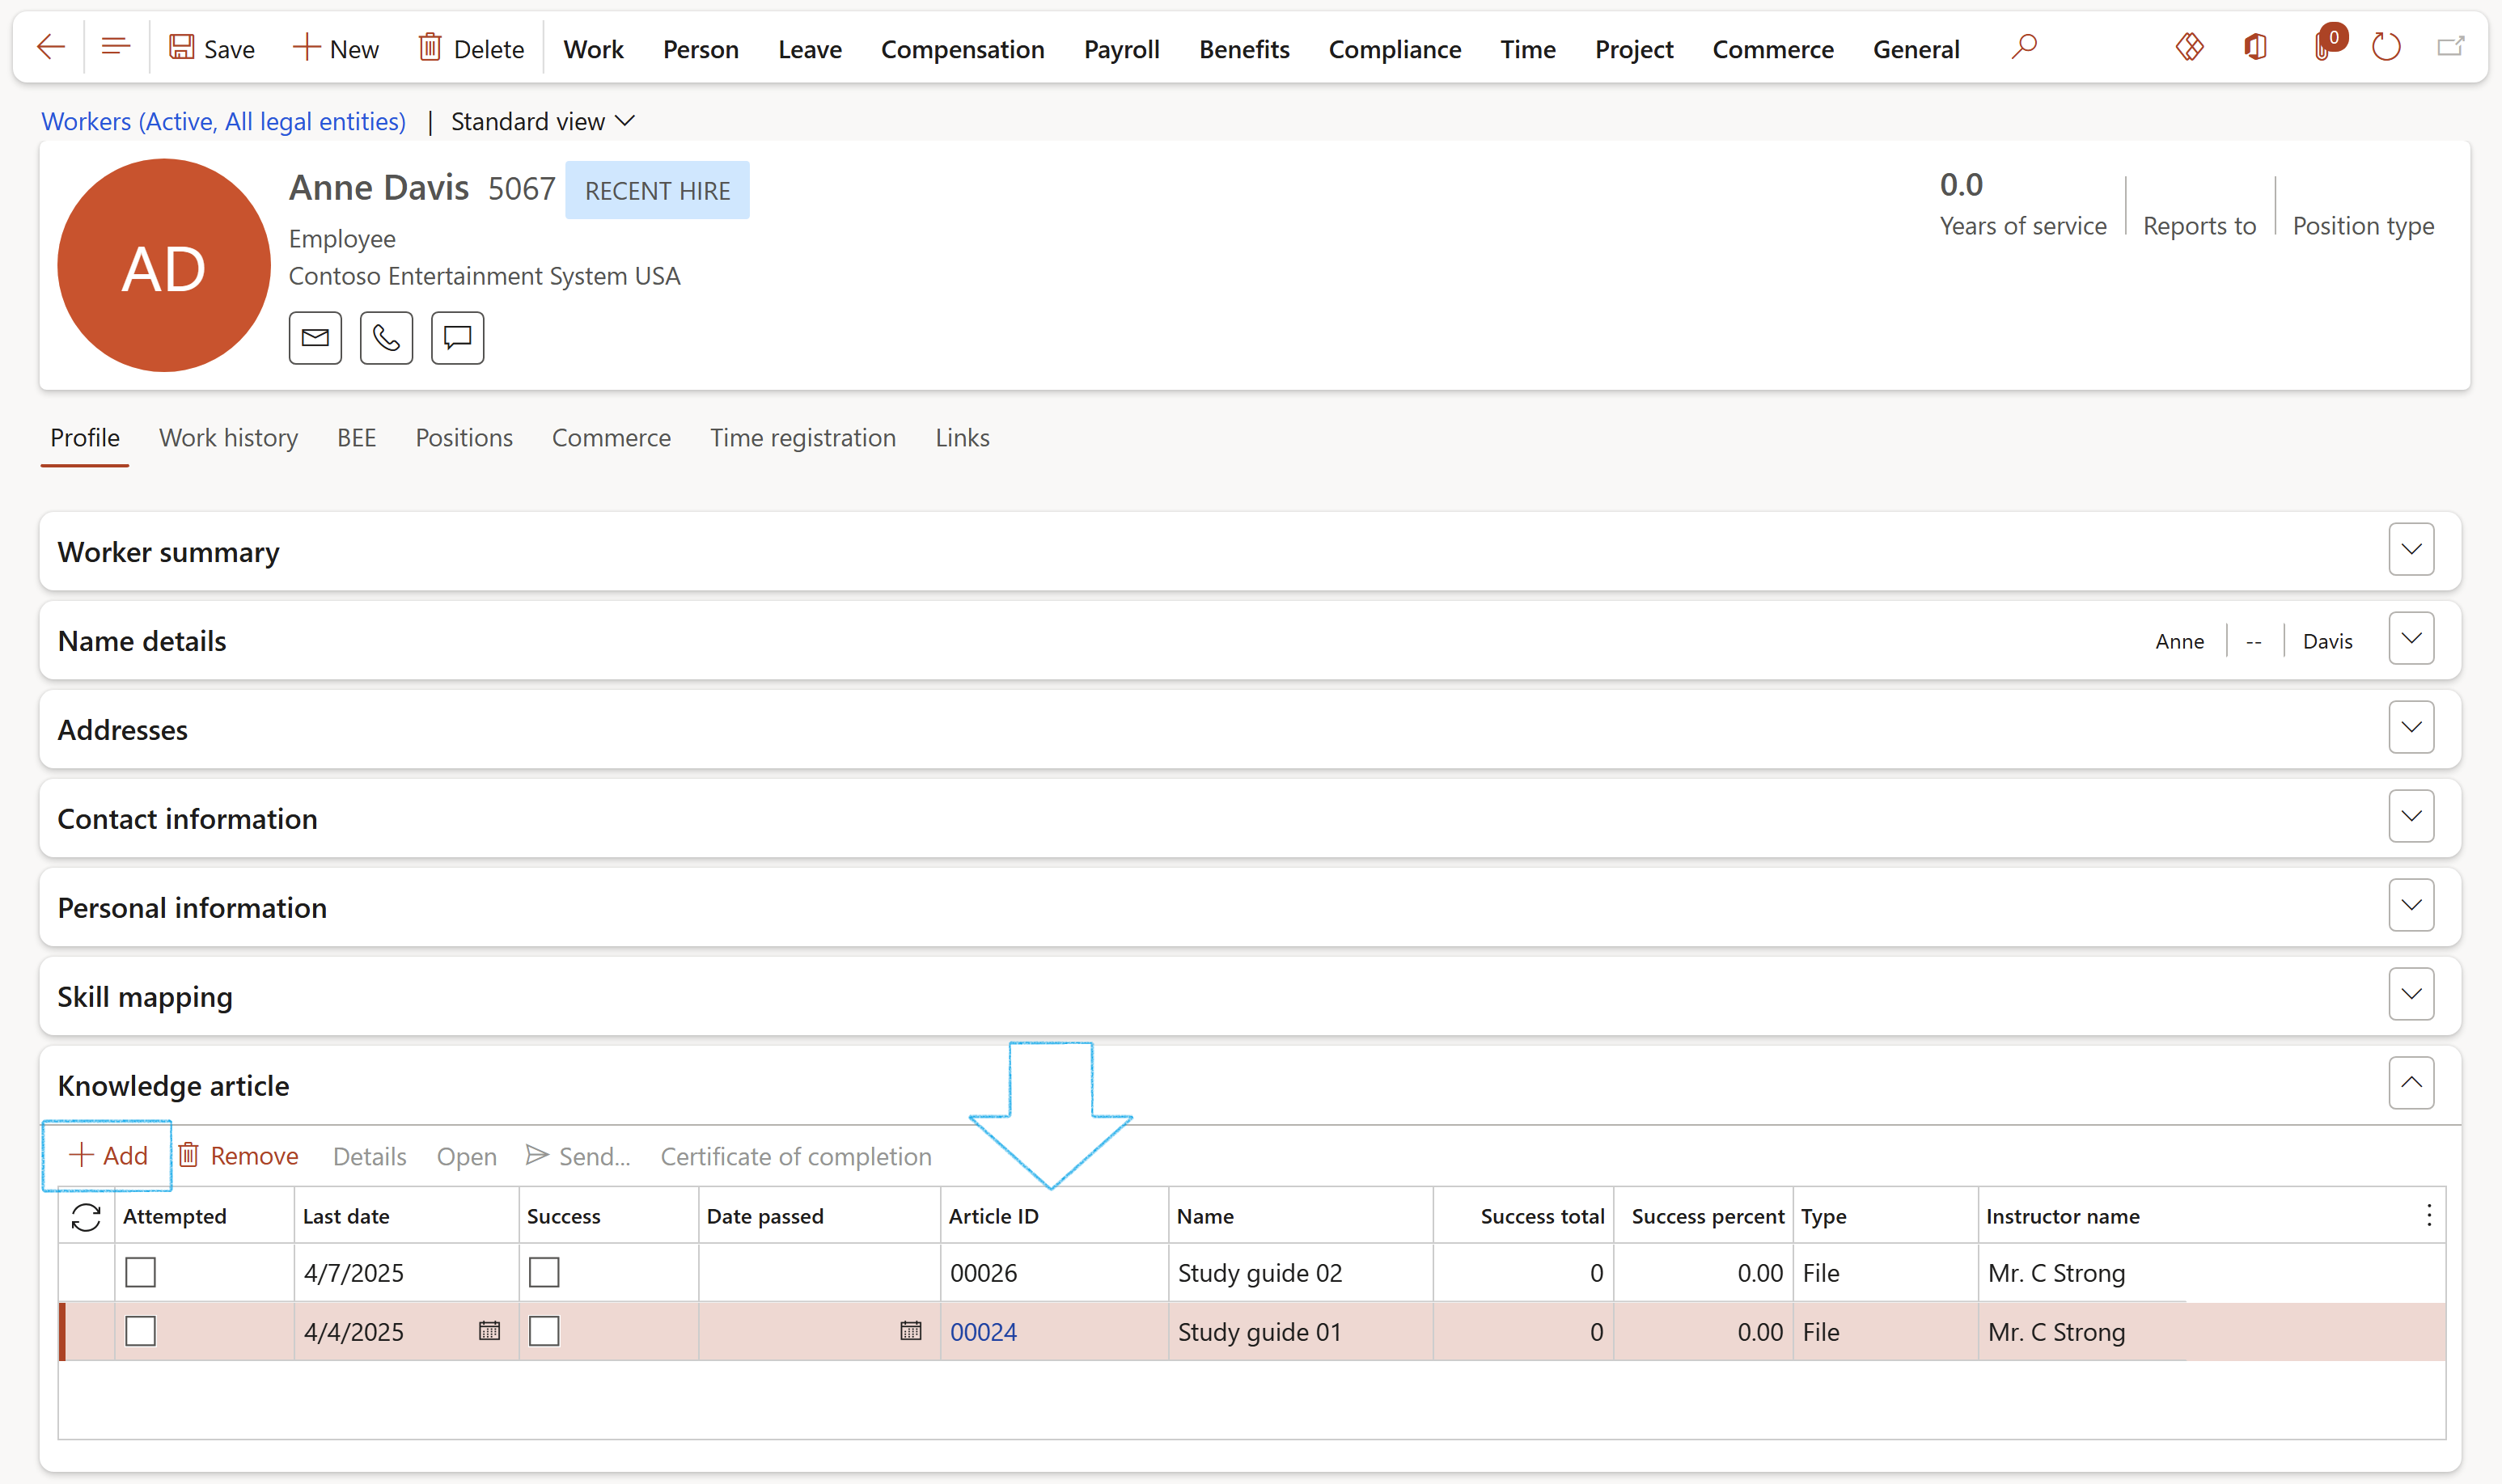Click Last date cell 4/7/2025
The width and height of the screenshot is (2502, 1484).
pos(406,1273)
